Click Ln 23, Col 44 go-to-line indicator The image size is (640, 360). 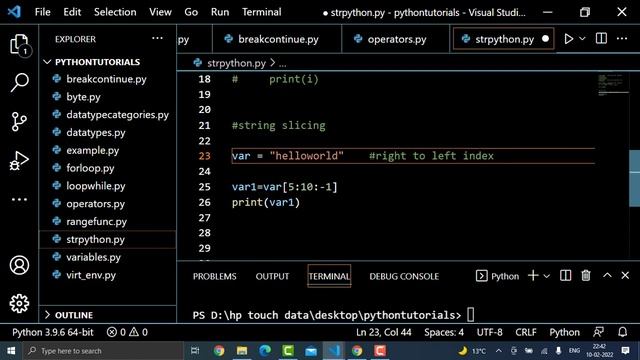(x=384, y=332)
